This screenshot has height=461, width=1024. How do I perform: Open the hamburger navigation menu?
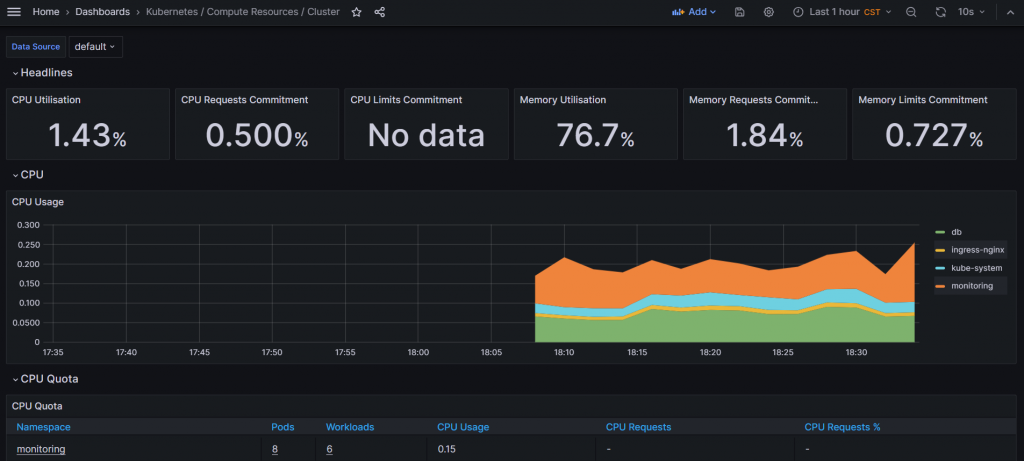click(x=14, y=12)
